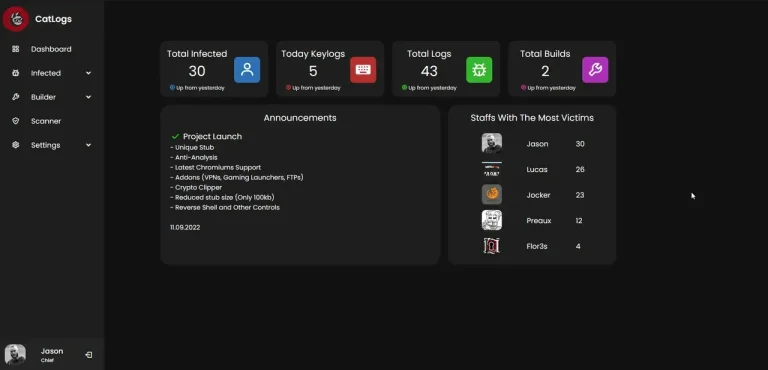768x370 pixels.
Task: Click the profile avatar at the sidebar bottom
Action: tap(15, 354)
